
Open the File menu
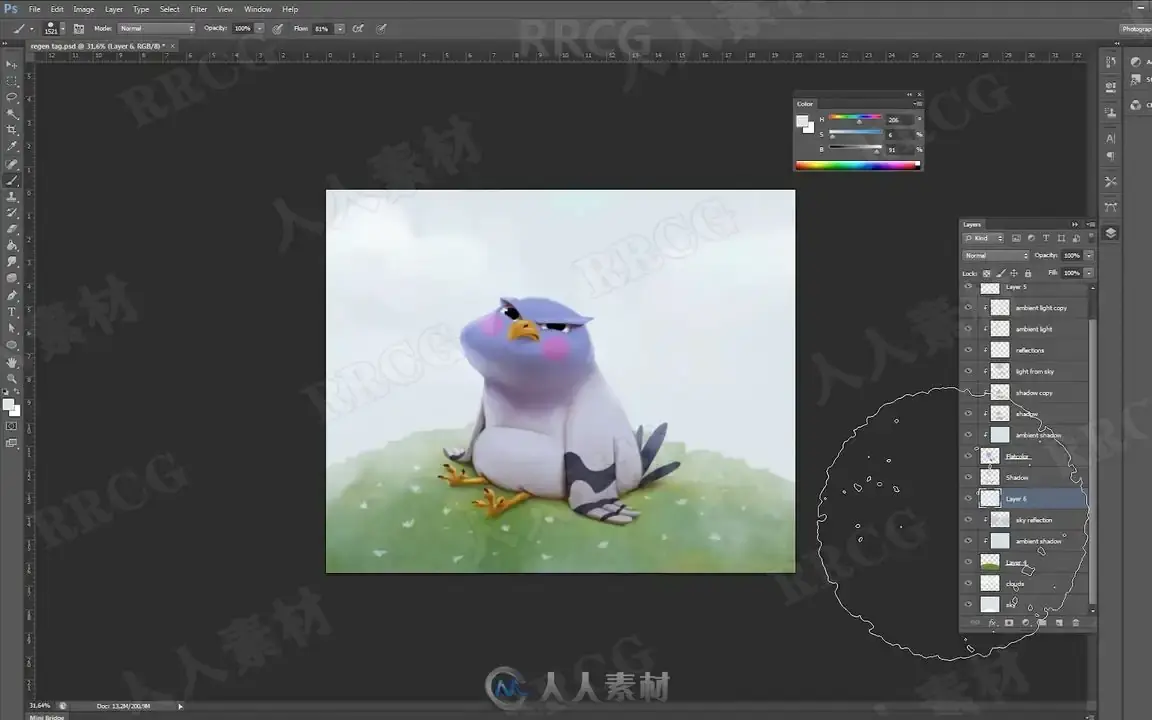(35, 10)
